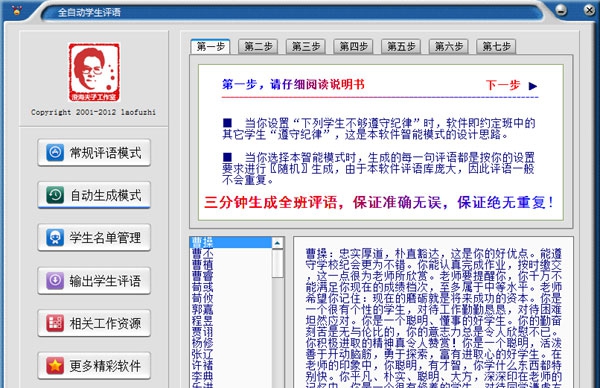Switch to 自动生成模式 via its green clock icon

(x=55, y=195)
